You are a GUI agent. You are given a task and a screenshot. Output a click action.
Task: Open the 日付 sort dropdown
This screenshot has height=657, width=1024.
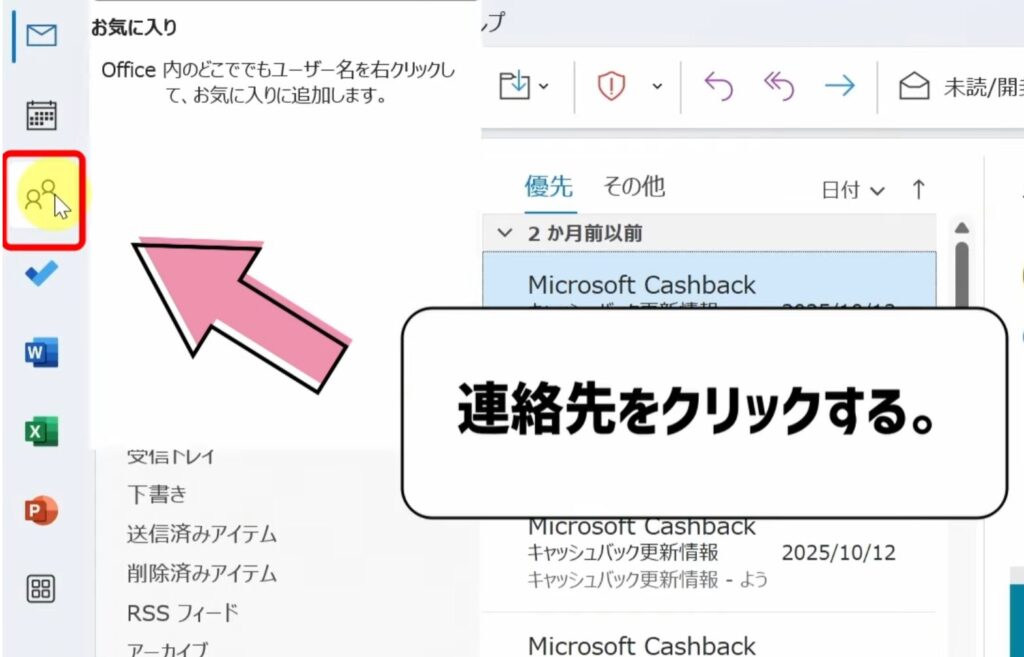point(852,190)
